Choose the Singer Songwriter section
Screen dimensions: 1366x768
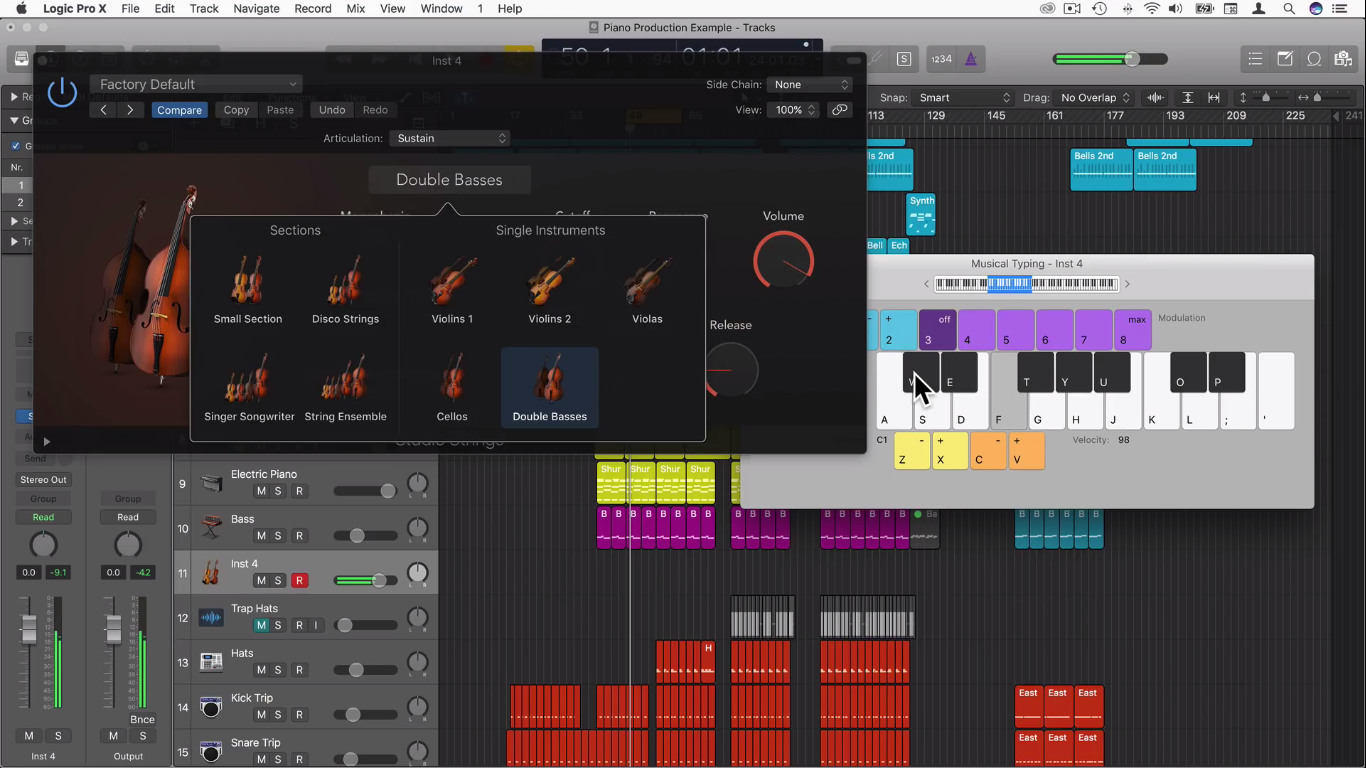click(x=249, y=388)
